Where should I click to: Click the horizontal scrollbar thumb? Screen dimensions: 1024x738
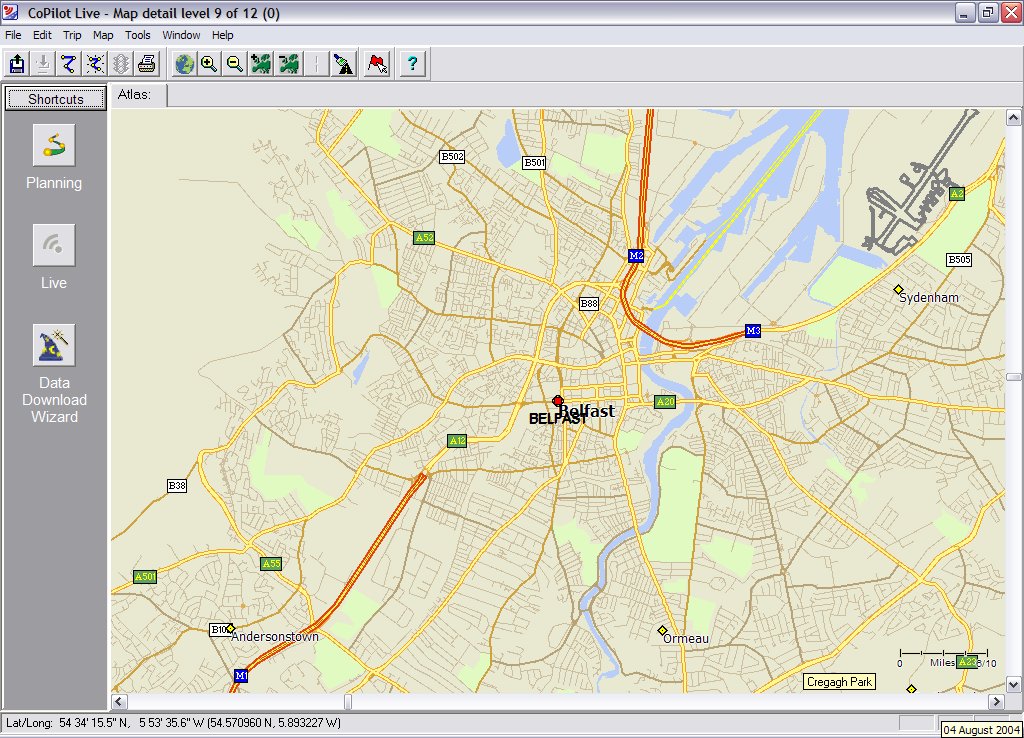[x=348, y=701]
